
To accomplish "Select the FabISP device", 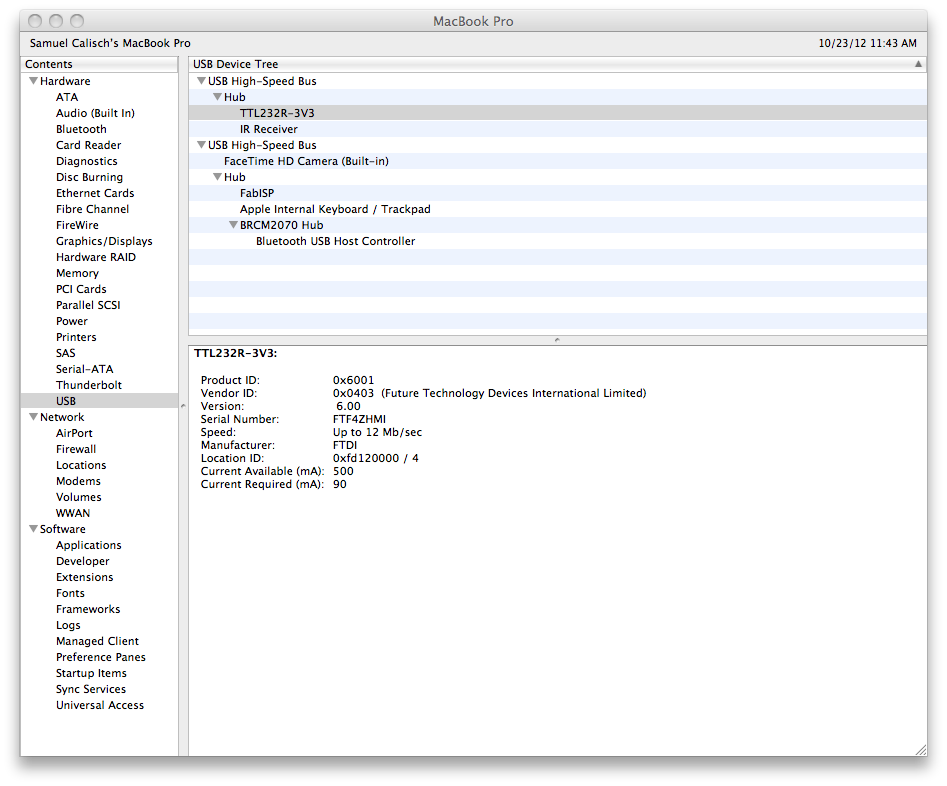I will 557,193.
